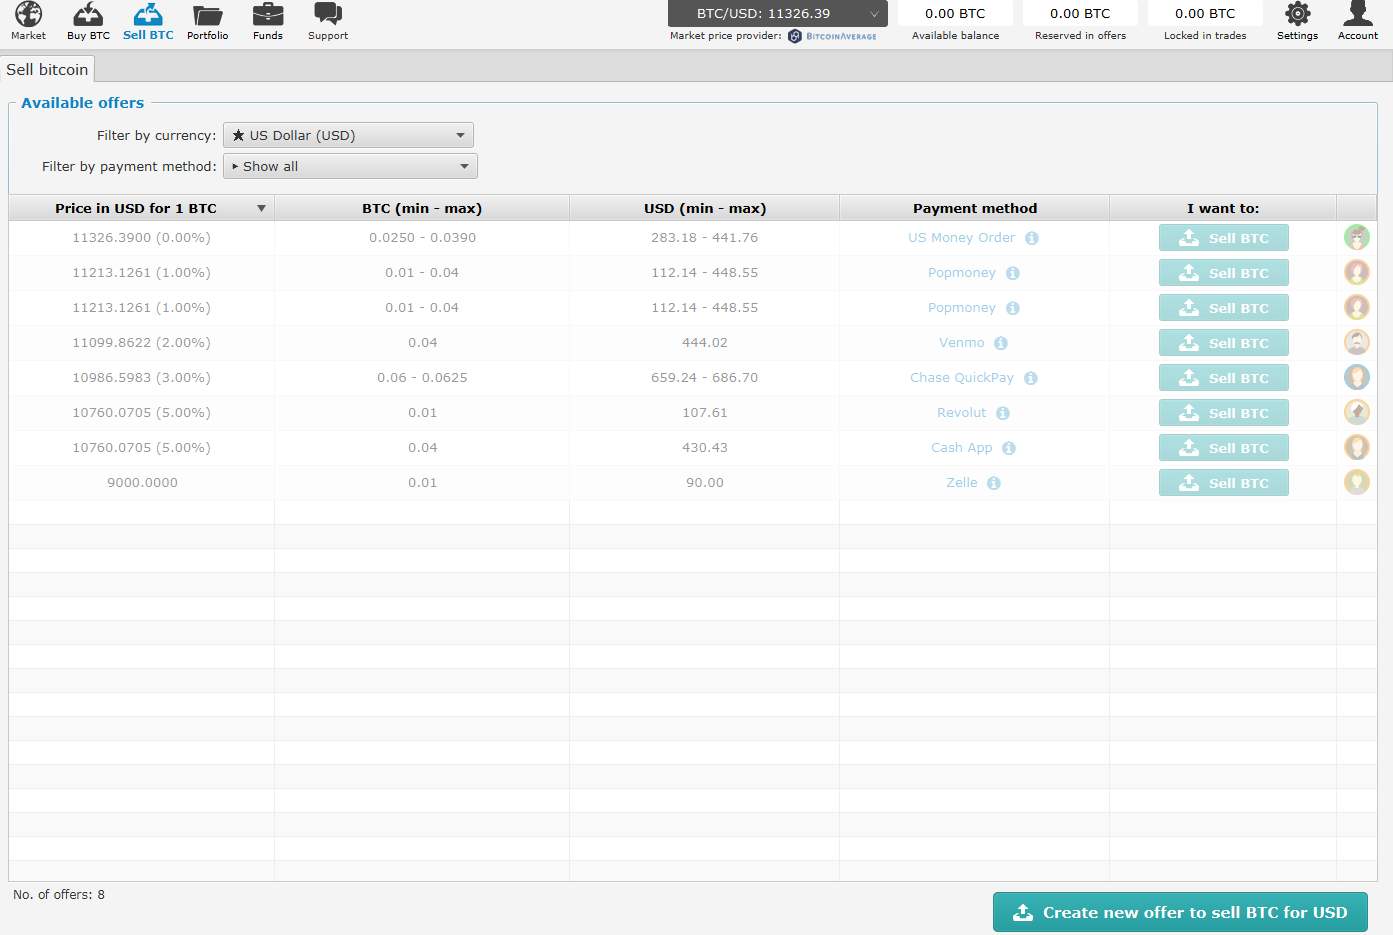Screen dimensions: 1393x935
Task: Click the Chase QuickPay payment link
Action: click(x=961, y=378)
